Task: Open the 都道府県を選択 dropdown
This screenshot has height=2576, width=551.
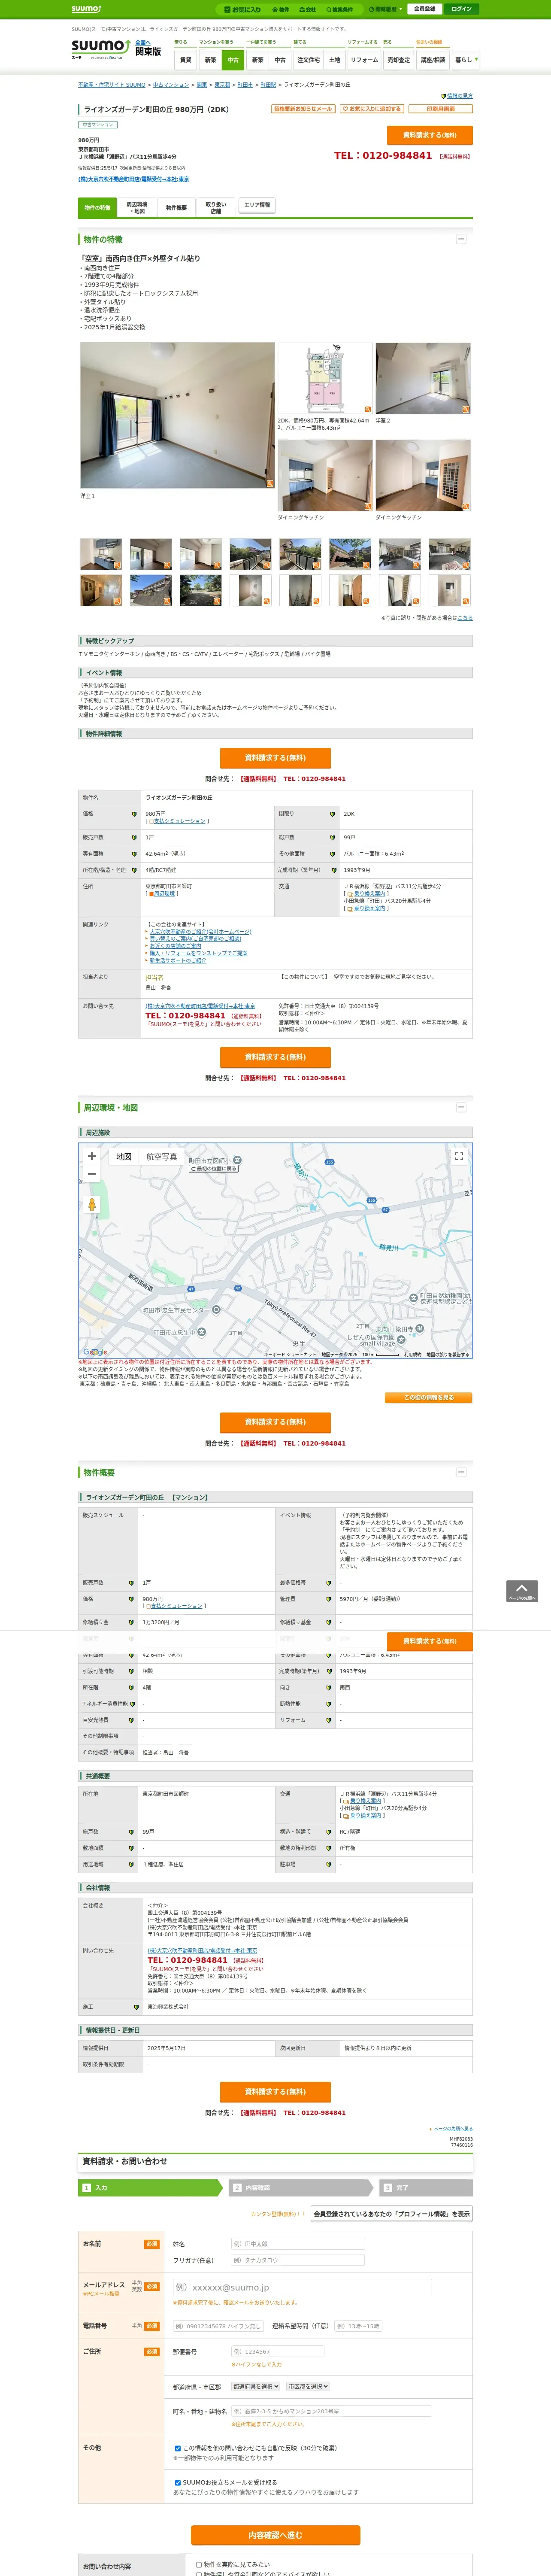Action: click(256, 2386)
